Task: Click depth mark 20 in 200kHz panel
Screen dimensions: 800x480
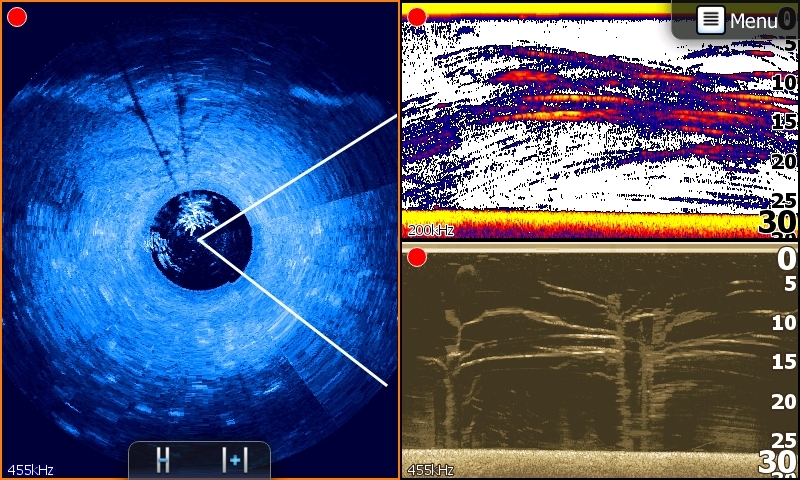Action: click(x=784, y=161)
